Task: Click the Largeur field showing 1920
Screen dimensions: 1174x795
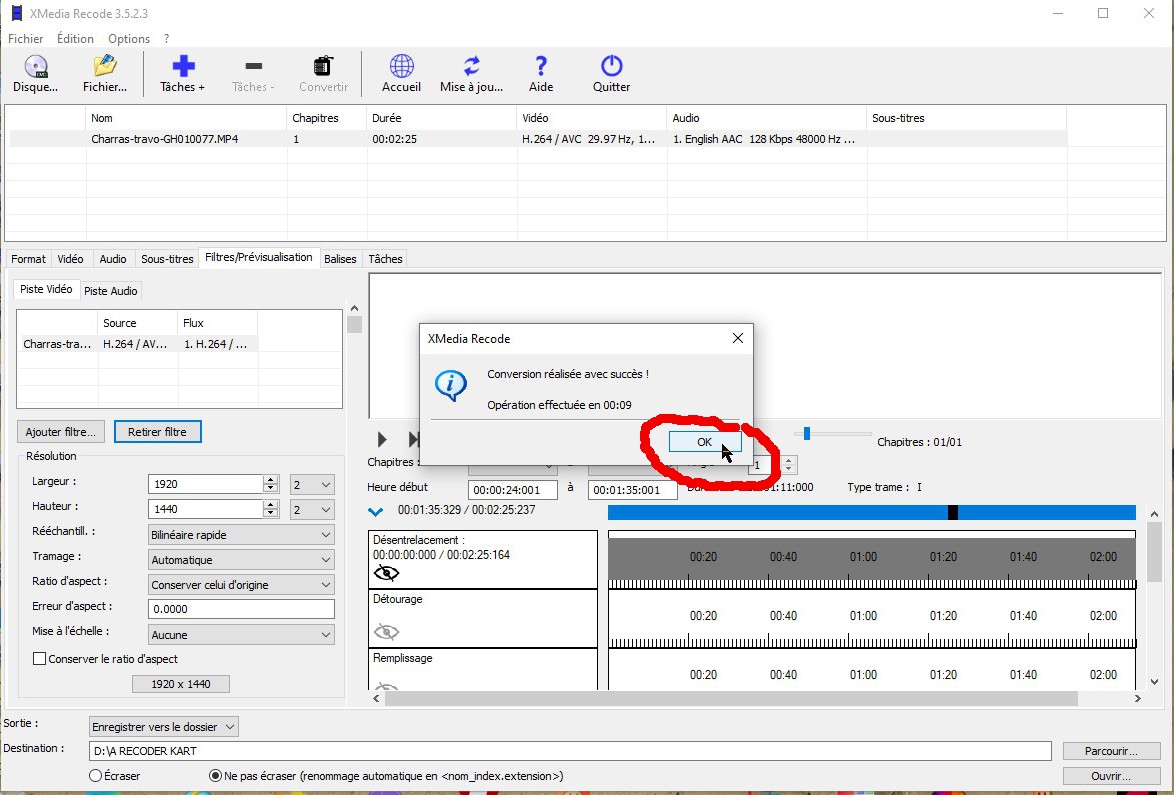Action: pos(206,484)
